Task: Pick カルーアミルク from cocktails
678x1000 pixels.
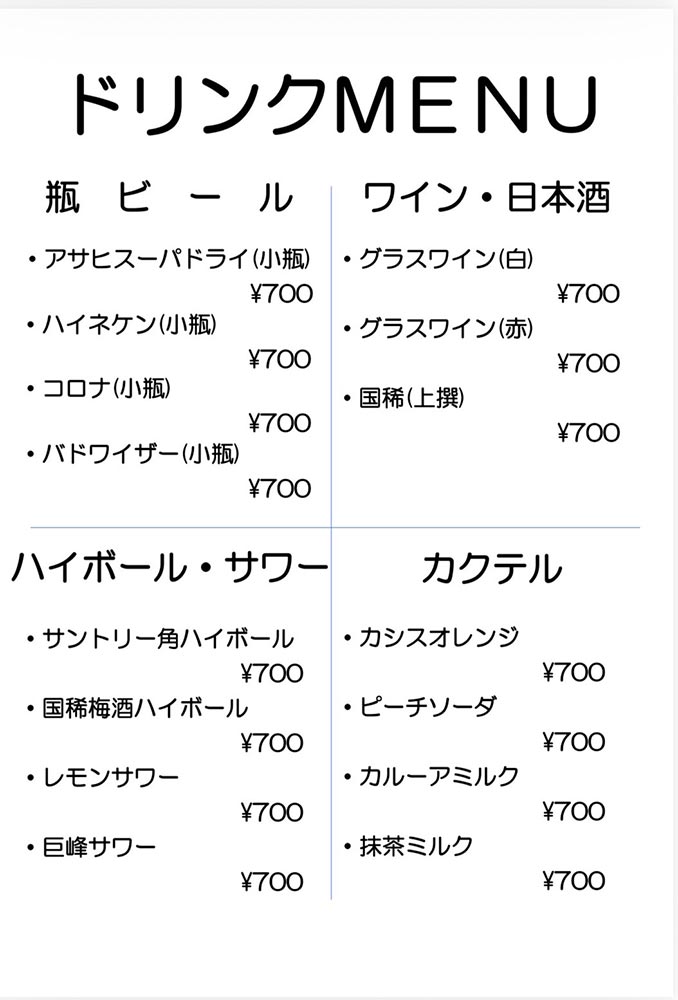Action: (439, 776)
